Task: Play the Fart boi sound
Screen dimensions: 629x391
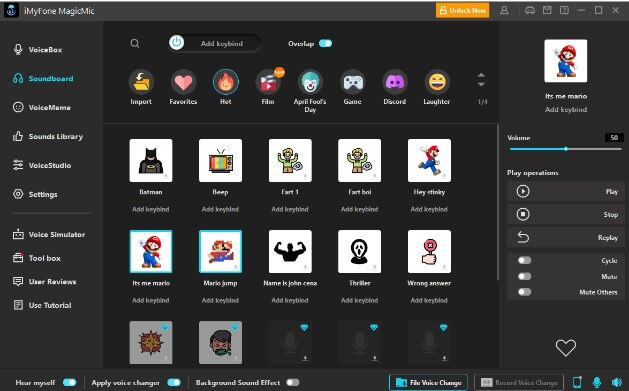Action: pyautogui.click(x=359, y=160)
